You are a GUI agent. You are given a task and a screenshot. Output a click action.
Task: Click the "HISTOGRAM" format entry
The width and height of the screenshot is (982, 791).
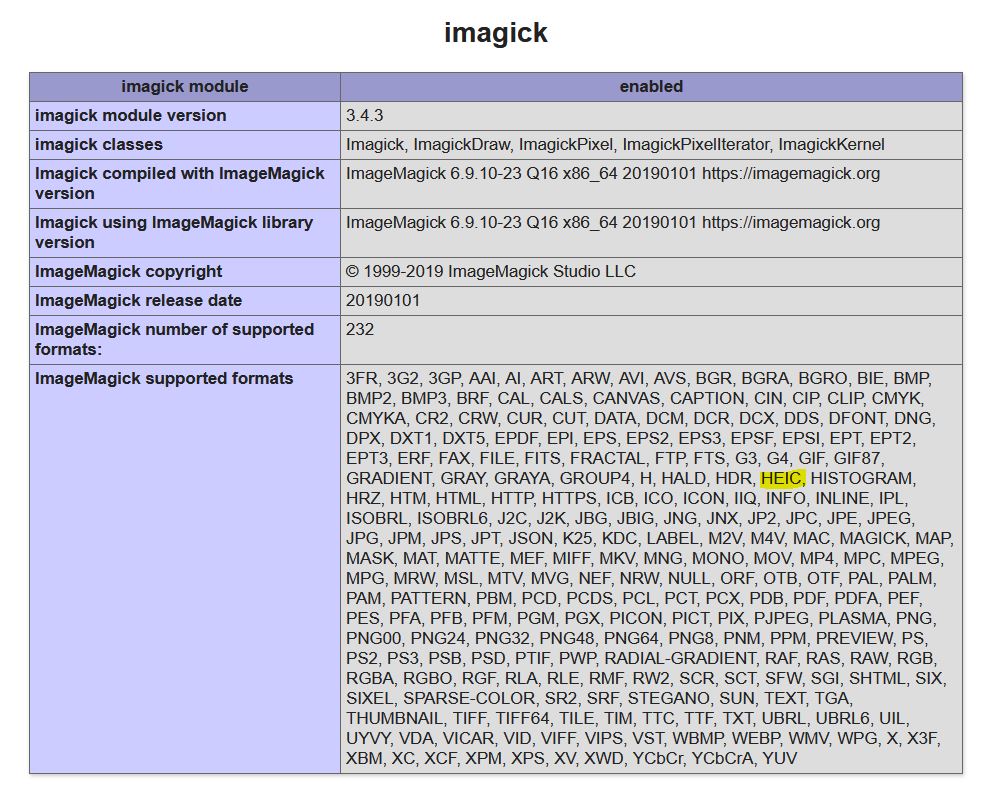(x=861, y=478)
